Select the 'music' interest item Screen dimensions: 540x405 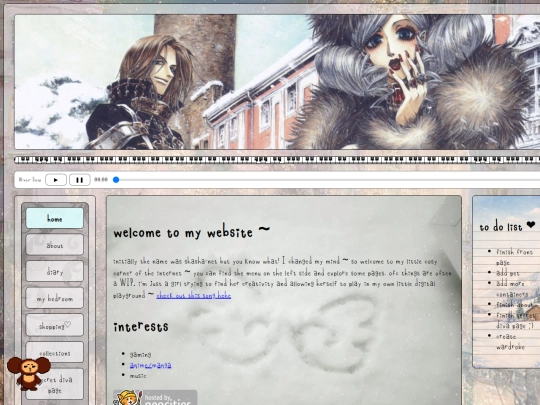138,376
